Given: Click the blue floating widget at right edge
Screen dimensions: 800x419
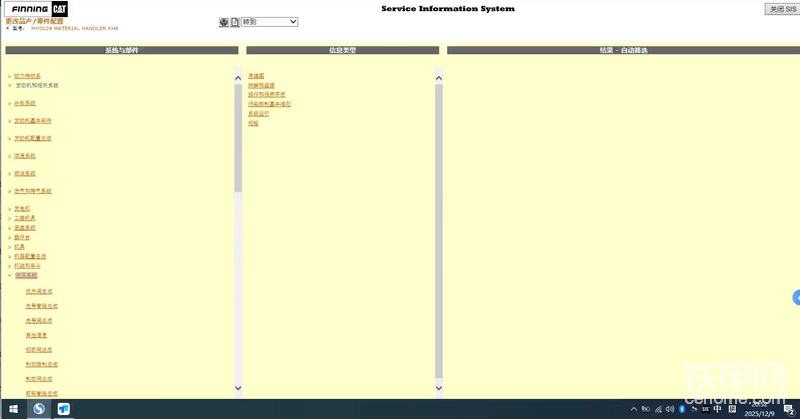Looking at the screenshot, I should (x=796, y=297).
